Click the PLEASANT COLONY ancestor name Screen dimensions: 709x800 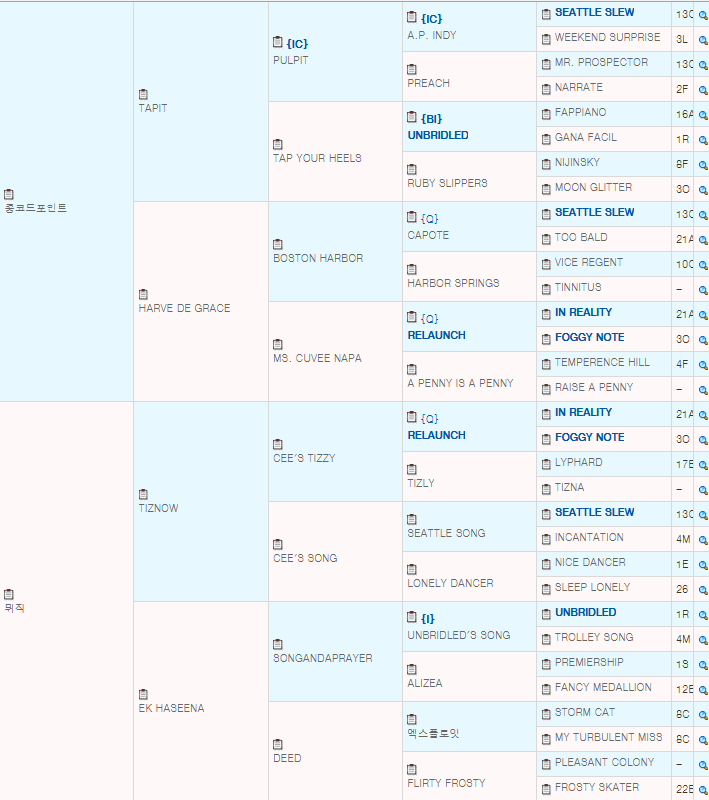coord(604,762)
